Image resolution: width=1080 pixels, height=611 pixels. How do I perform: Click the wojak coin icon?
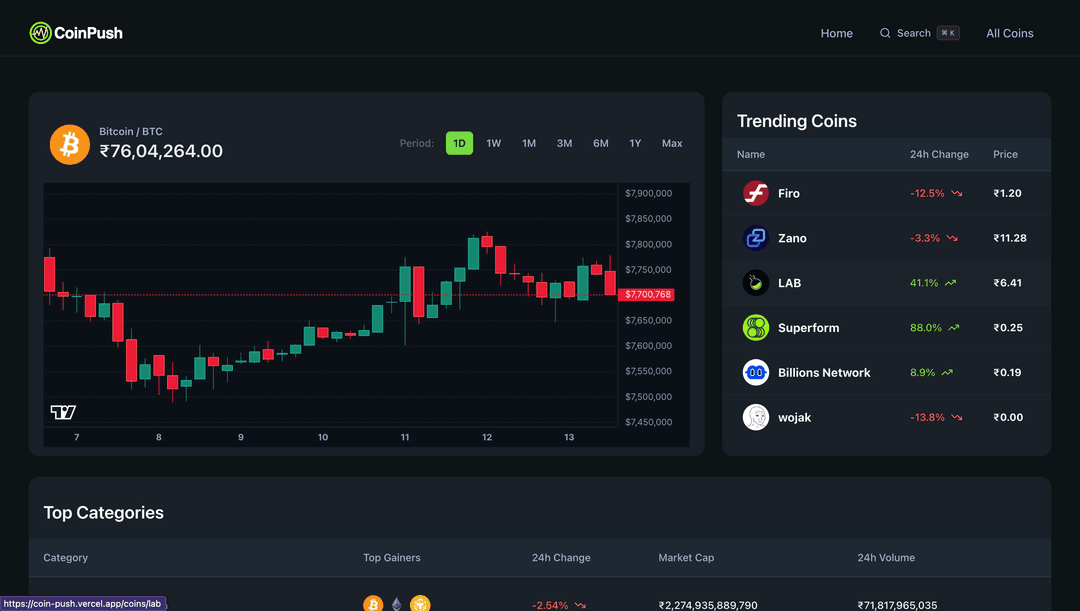tap(756, 417)
